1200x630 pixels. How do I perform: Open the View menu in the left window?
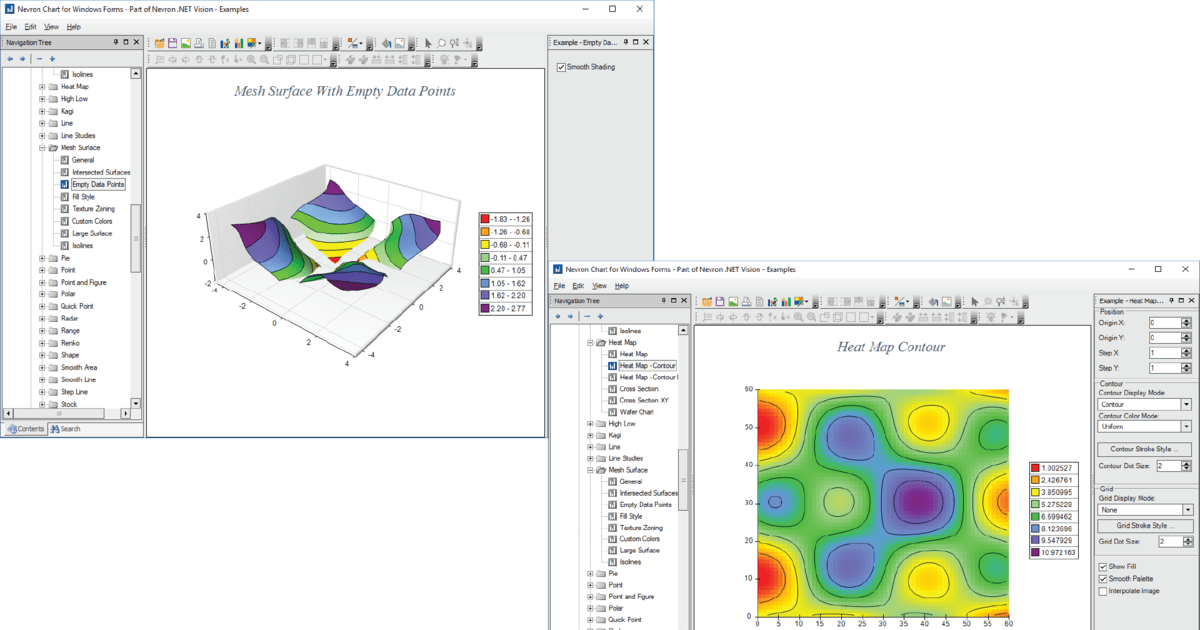[51, 26]
